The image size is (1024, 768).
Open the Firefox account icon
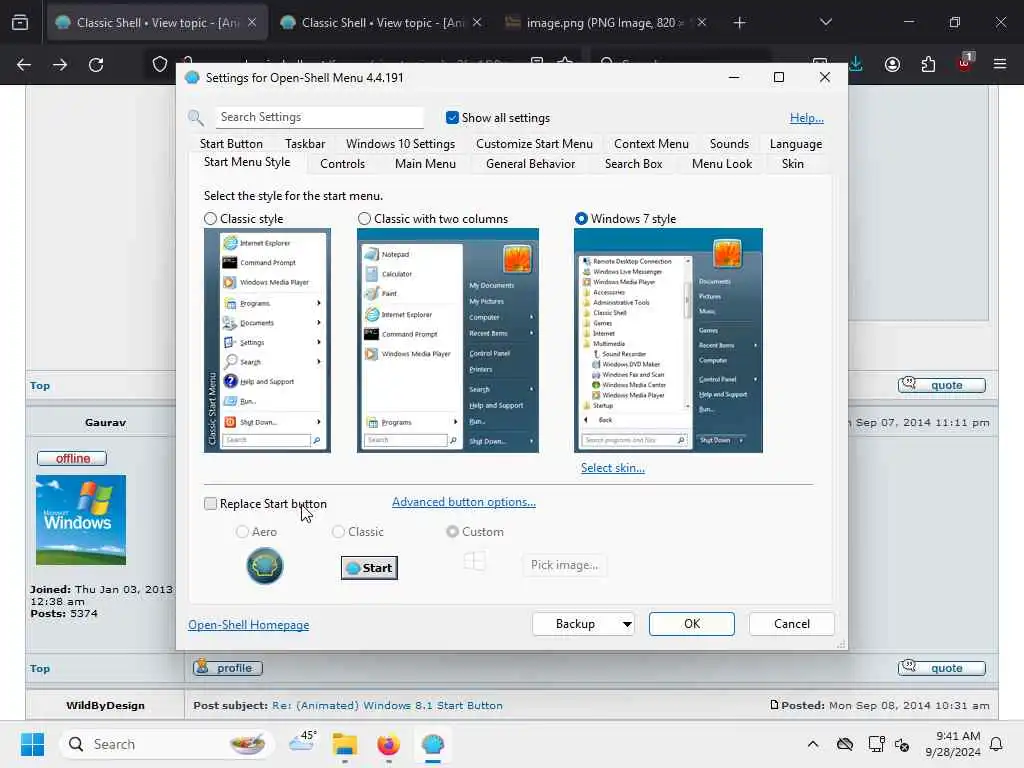(892, 65)
